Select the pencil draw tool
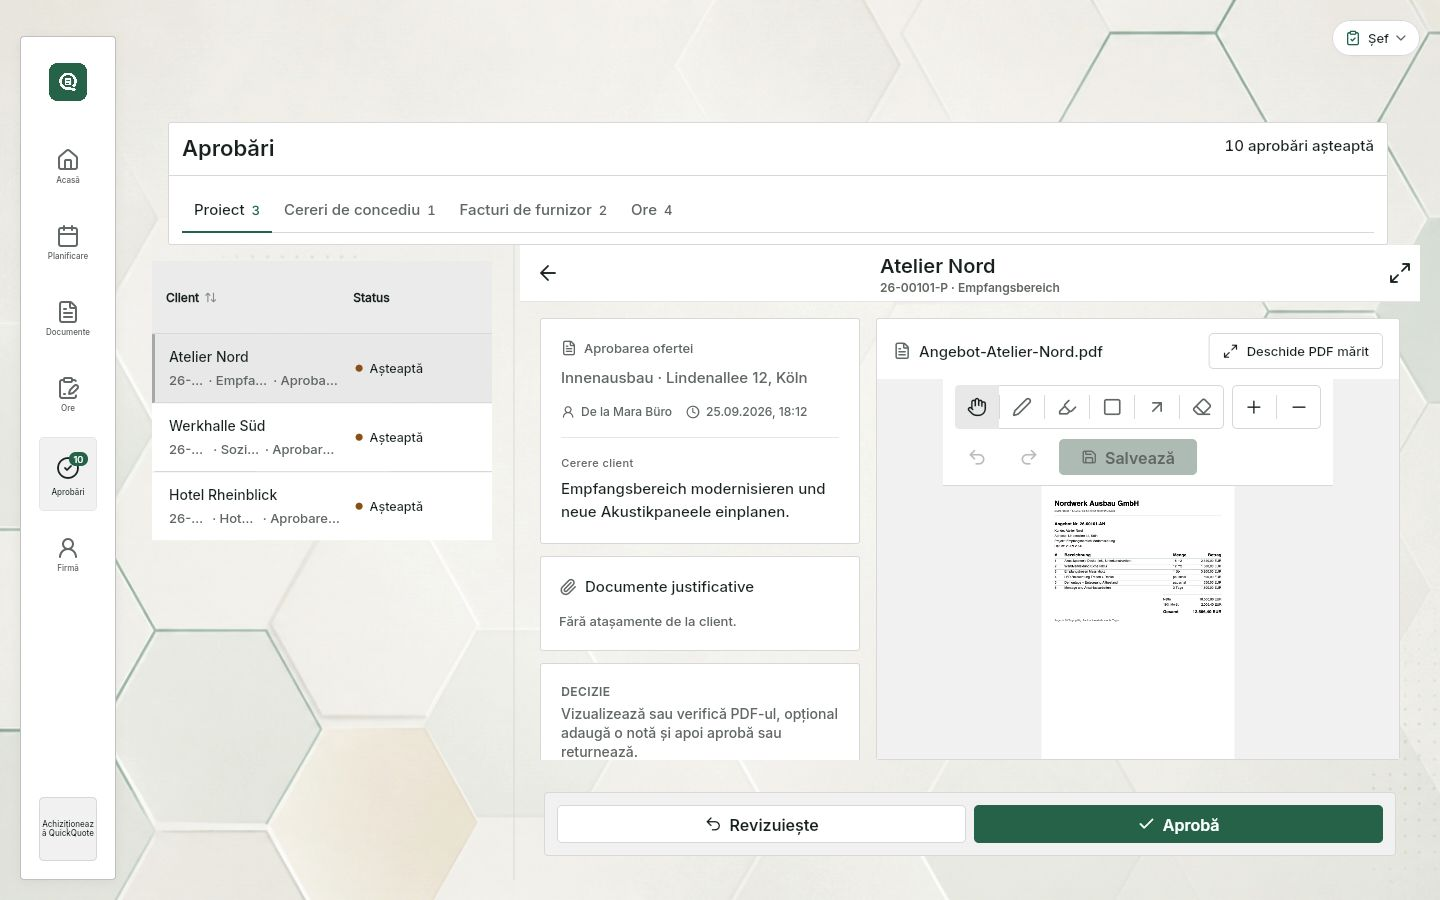1440x900 pixels. tap(1022, 407)
